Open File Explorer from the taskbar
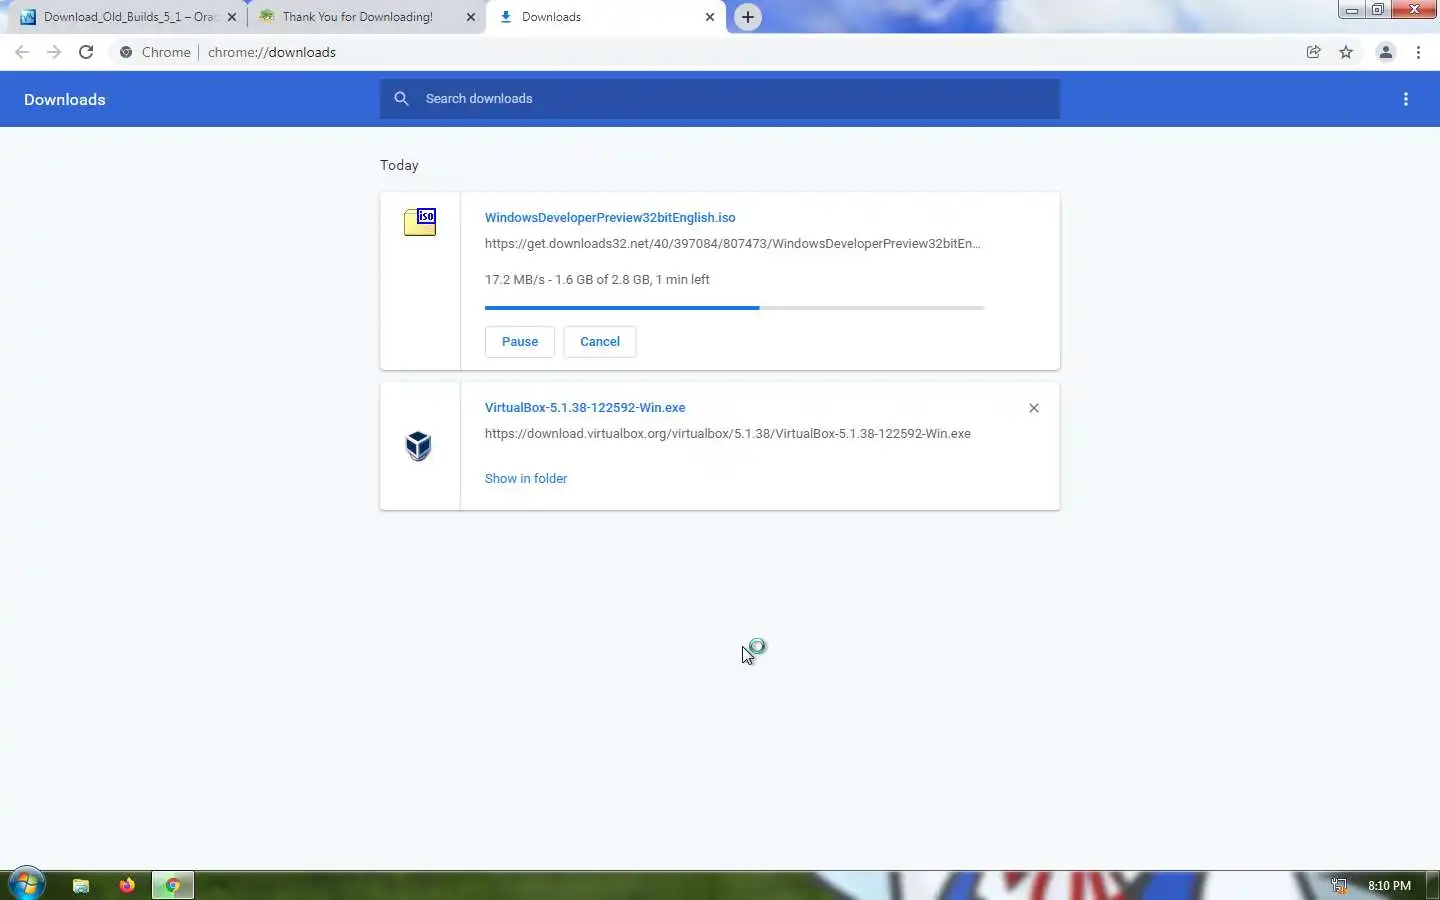Viewport: 1440px width, 900px height. point(81,885)
